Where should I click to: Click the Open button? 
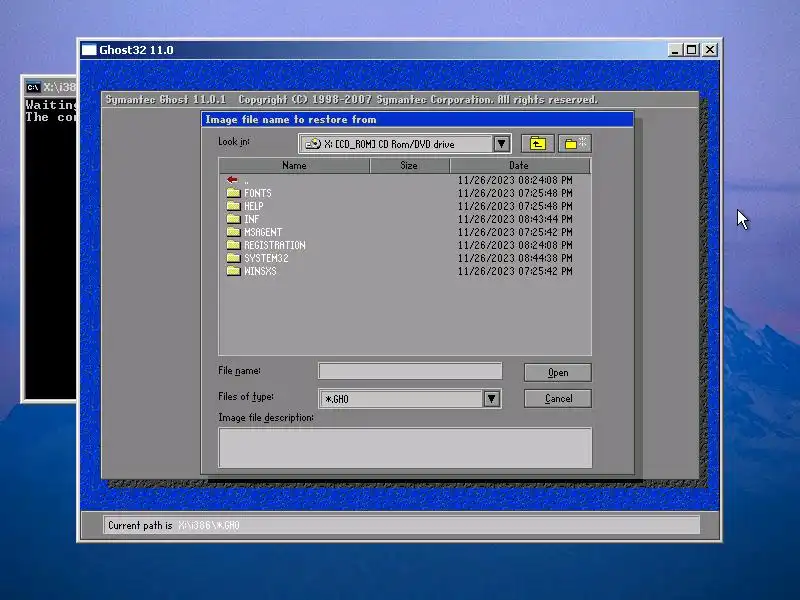(x=558, y=372)
